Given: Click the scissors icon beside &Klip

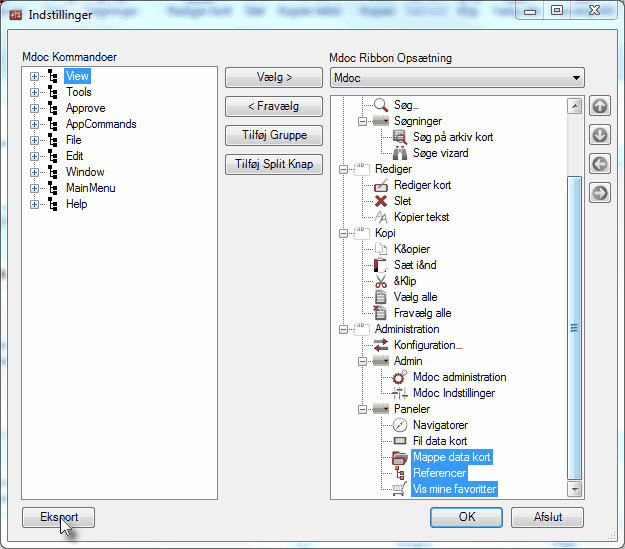Looking at the screenshot, I should coord(381,281).
